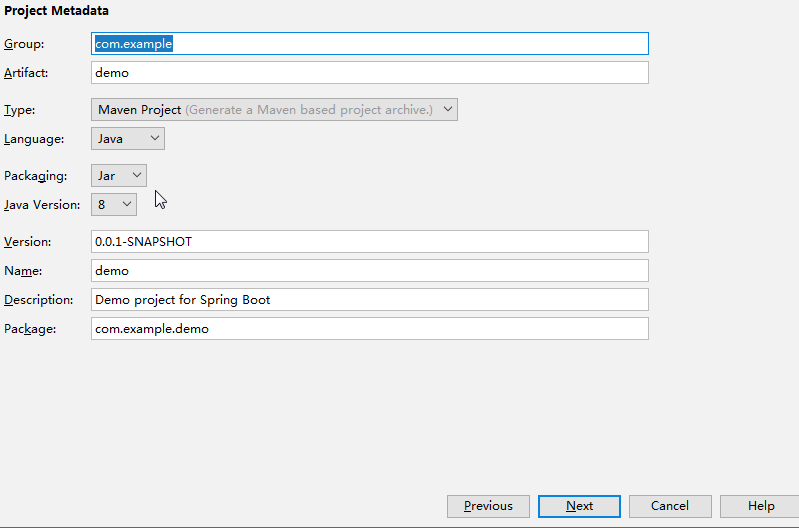Open Help for this dialog
This screenshot has height=528, width=799.
tap(761, 506)
